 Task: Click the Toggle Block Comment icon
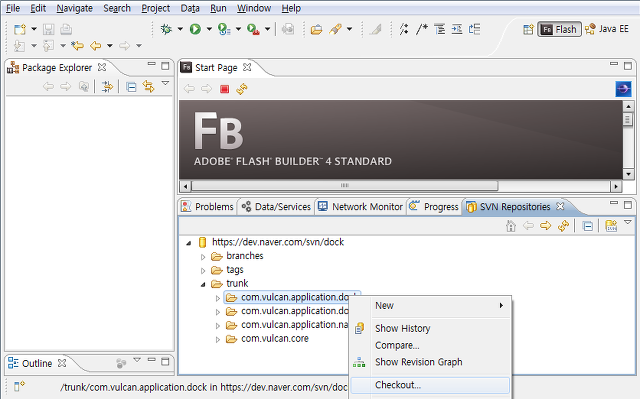tap(422, 29)
